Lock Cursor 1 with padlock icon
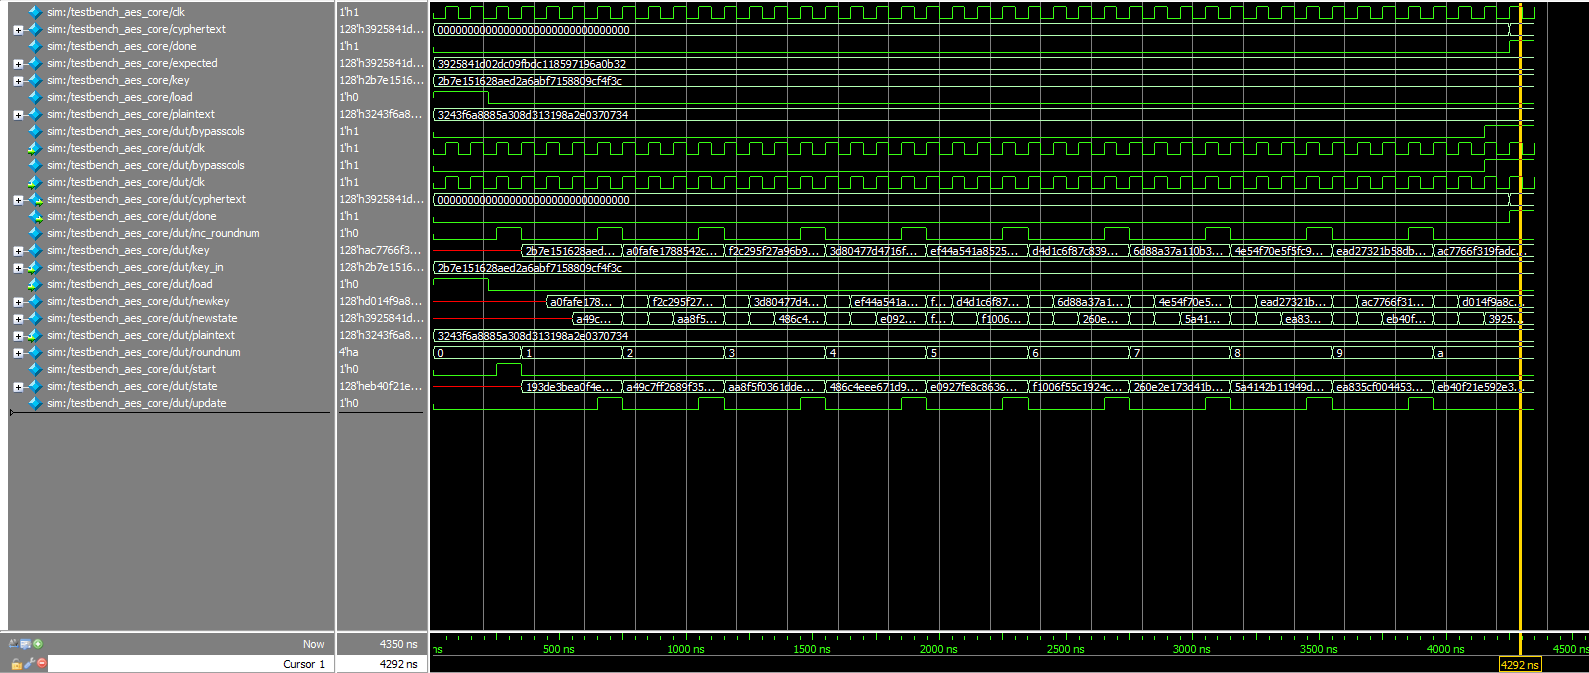 pos(17,664)
